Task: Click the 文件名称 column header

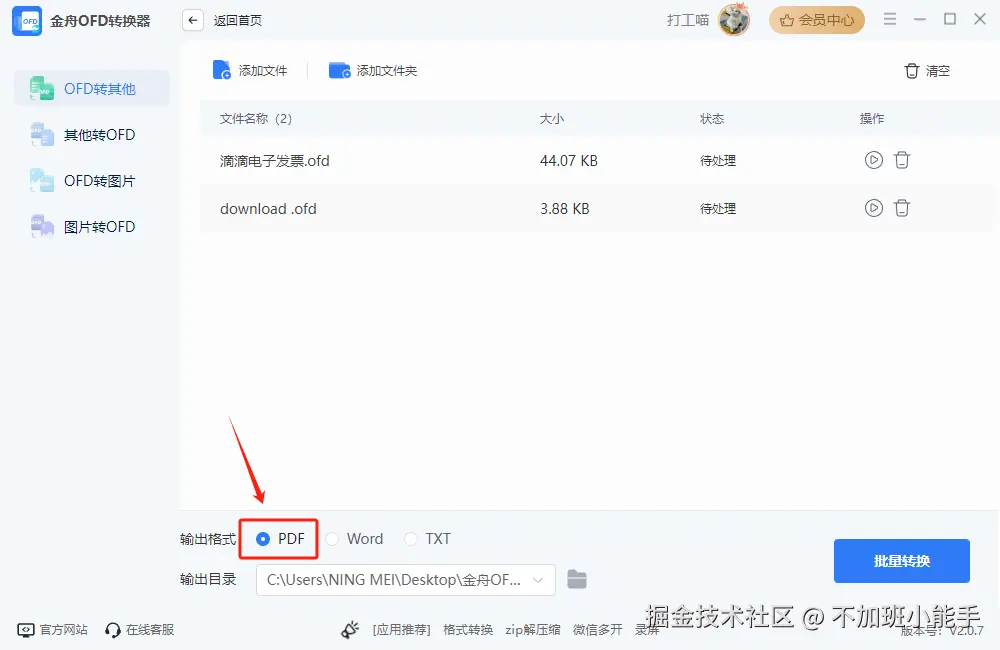Action: [x=256, y=119]
